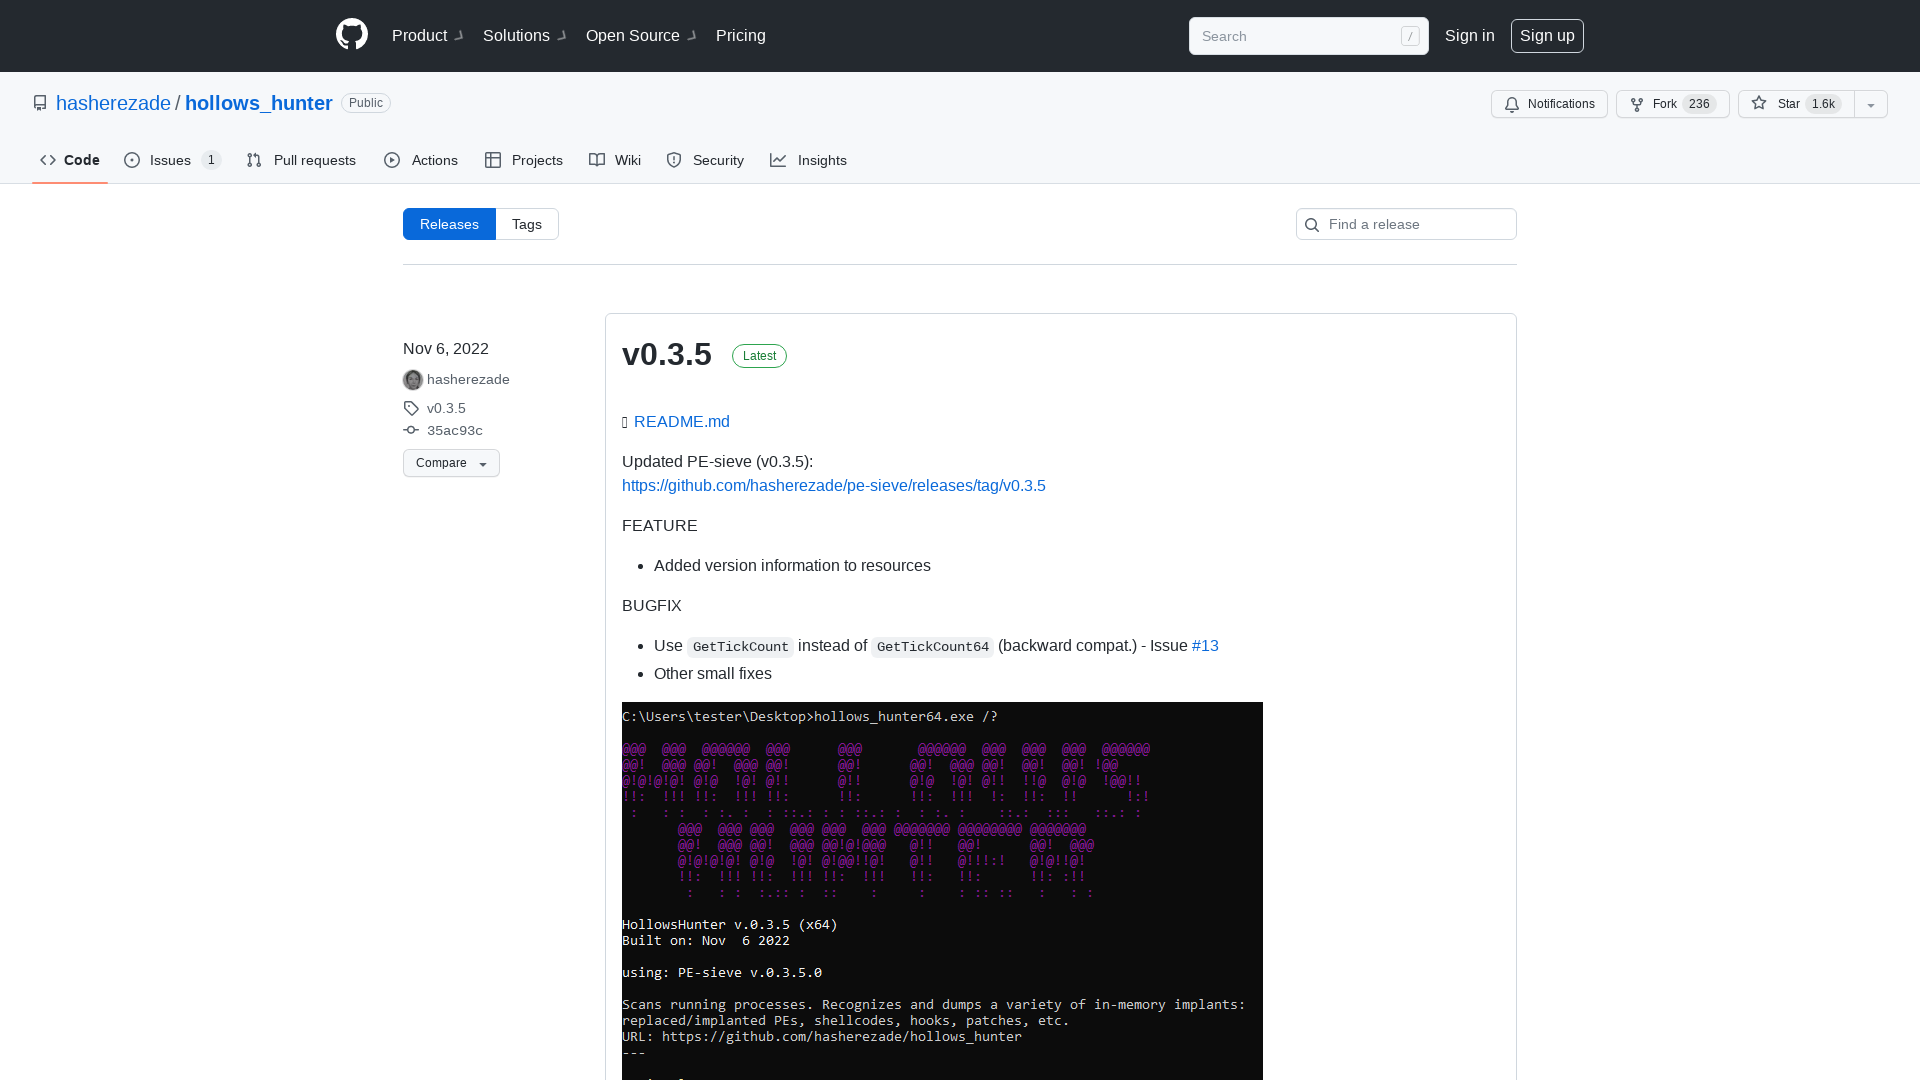Open the Pricing page
Image resolution: width=1920 pixels, height=1080 pixels.
coord(741,35)
